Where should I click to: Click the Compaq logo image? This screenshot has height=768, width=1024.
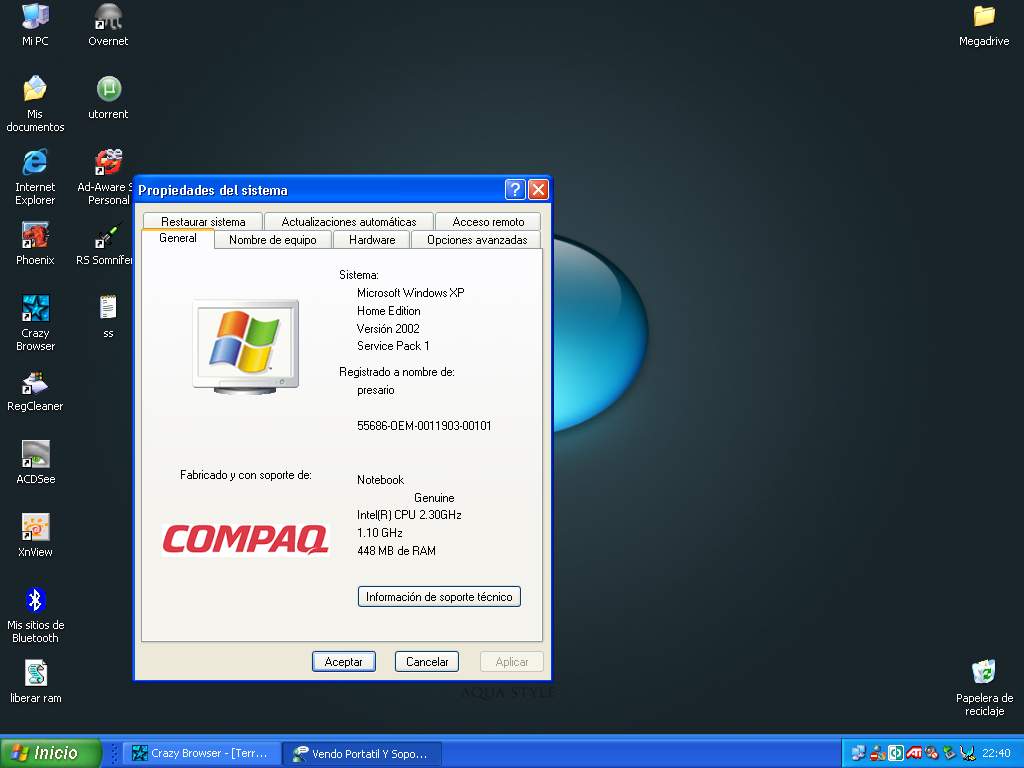click(245, 539)
